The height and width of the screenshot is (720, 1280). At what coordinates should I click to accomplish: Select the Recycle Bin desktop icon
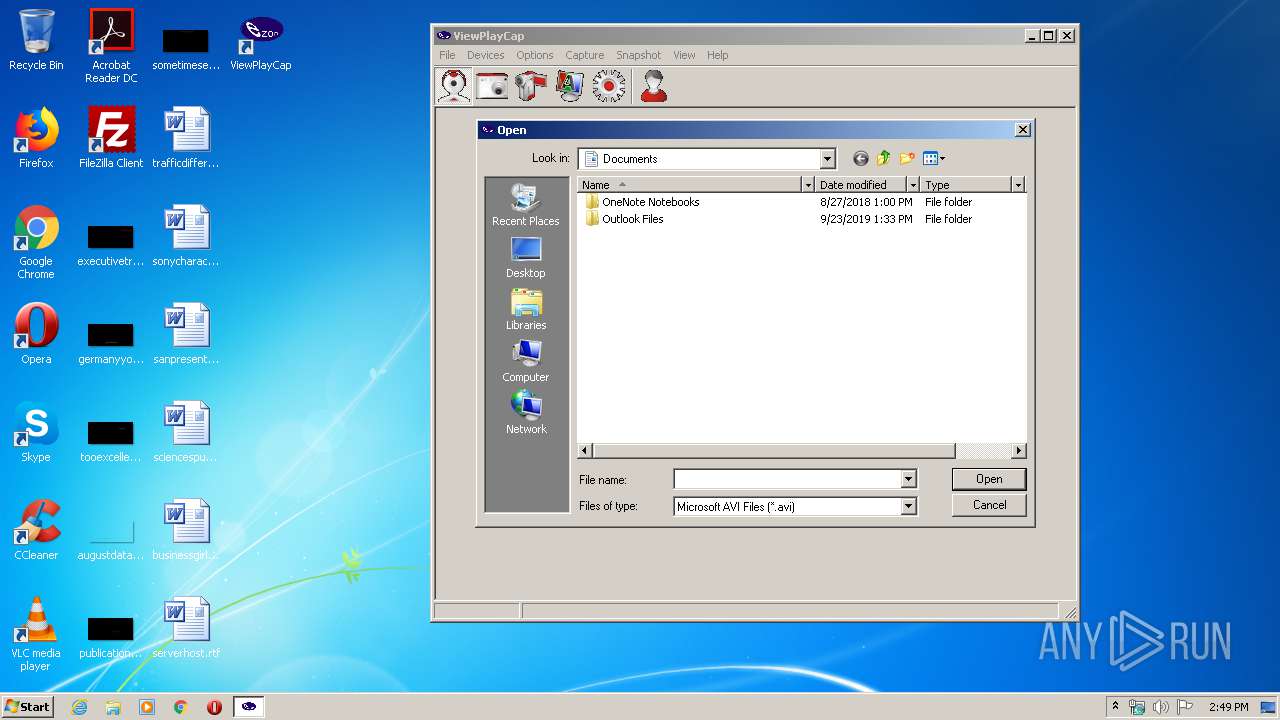click(x=36, y=40)
